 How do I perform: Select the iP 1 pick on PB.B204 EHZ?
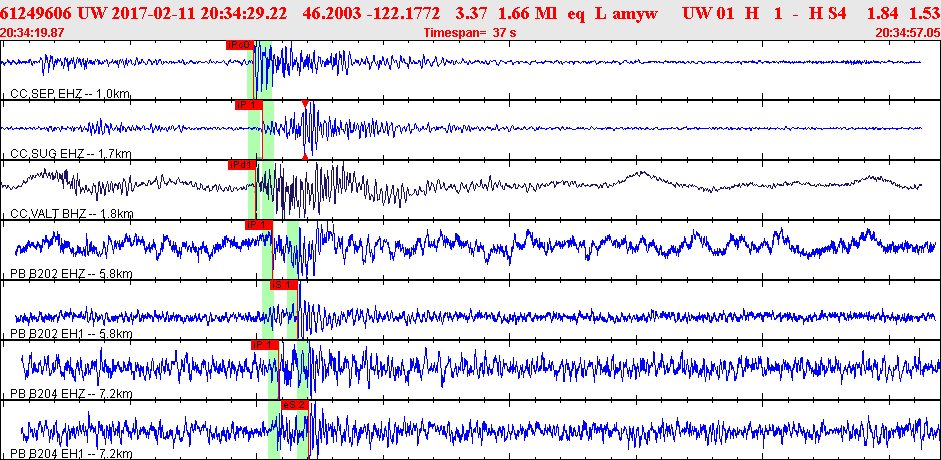[x=264, y=345]
